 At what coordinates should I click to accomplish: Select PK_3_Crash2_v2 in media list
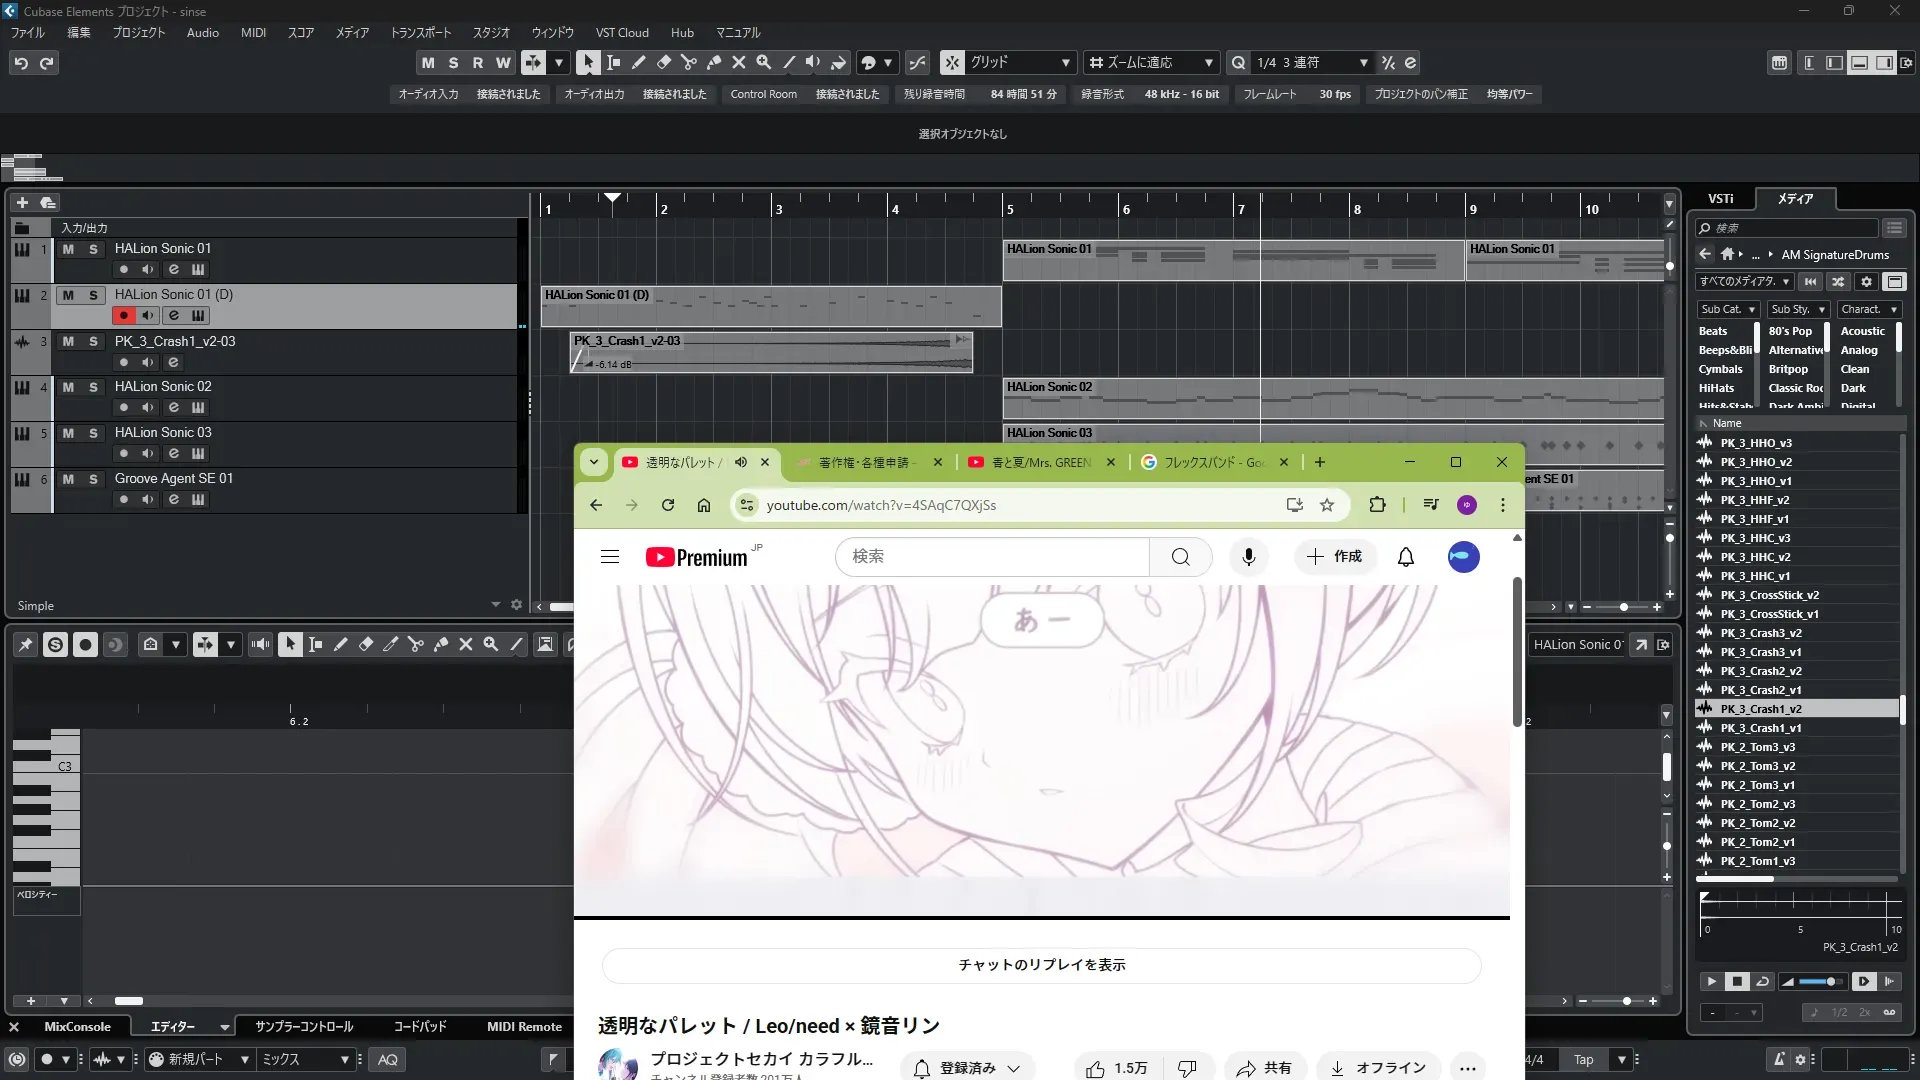click(x=1760, y=671)
